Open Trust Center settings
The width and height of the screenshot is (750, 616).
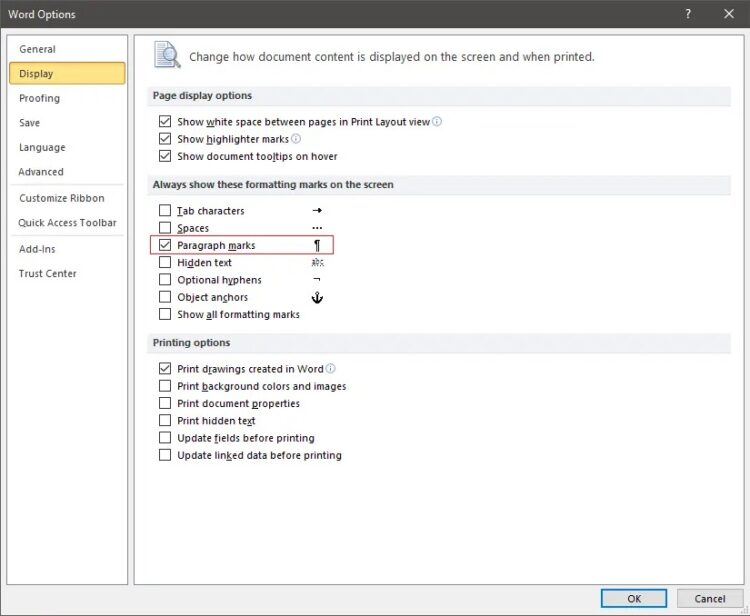[67, 274]
